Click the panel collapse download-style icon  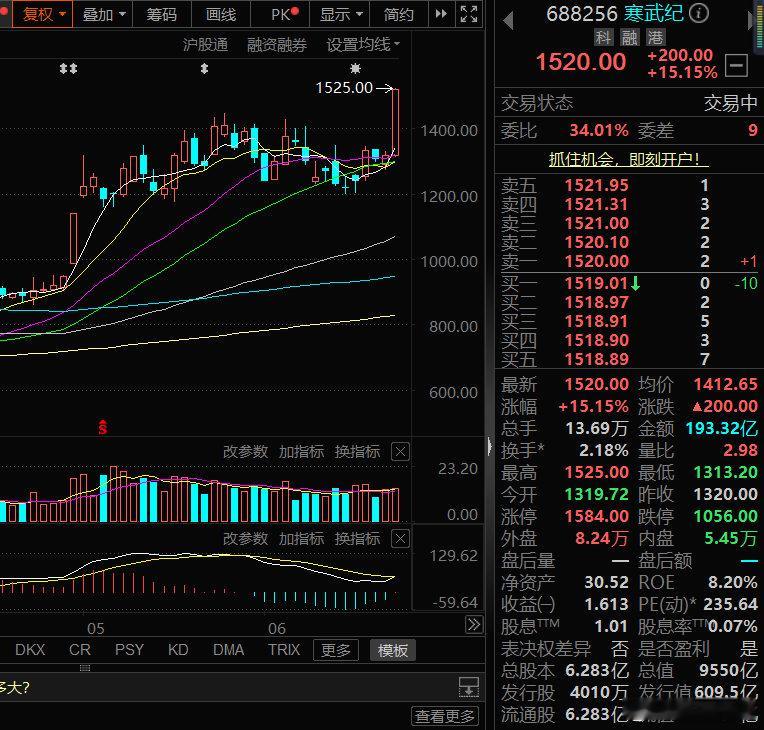(x=469, y=687)
